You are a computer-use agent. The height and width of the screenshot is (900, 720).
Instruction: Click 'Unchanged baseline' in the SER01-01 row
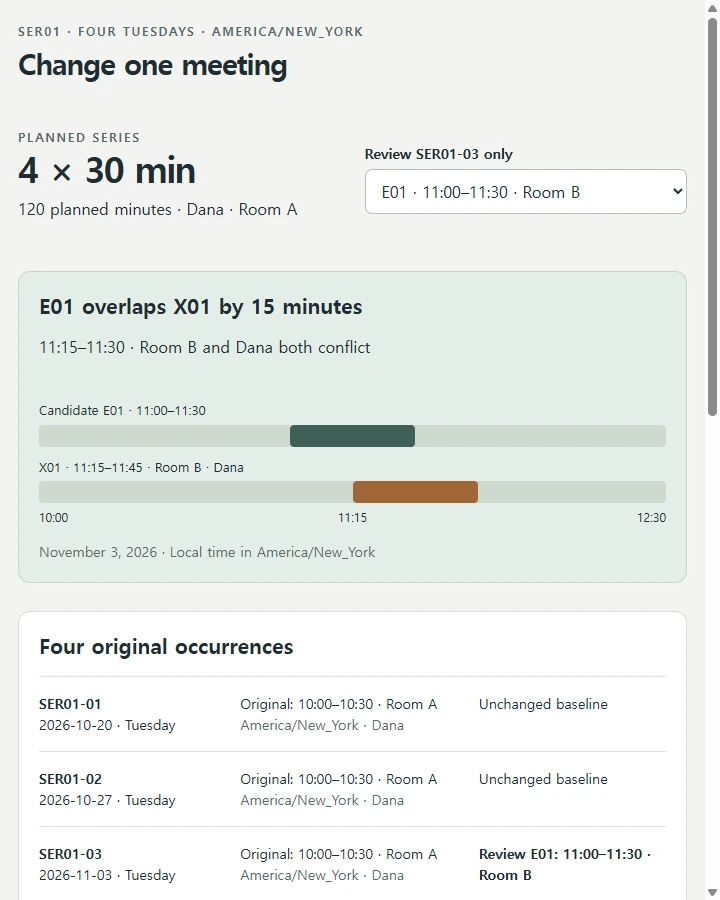click(x=543, y=704)
